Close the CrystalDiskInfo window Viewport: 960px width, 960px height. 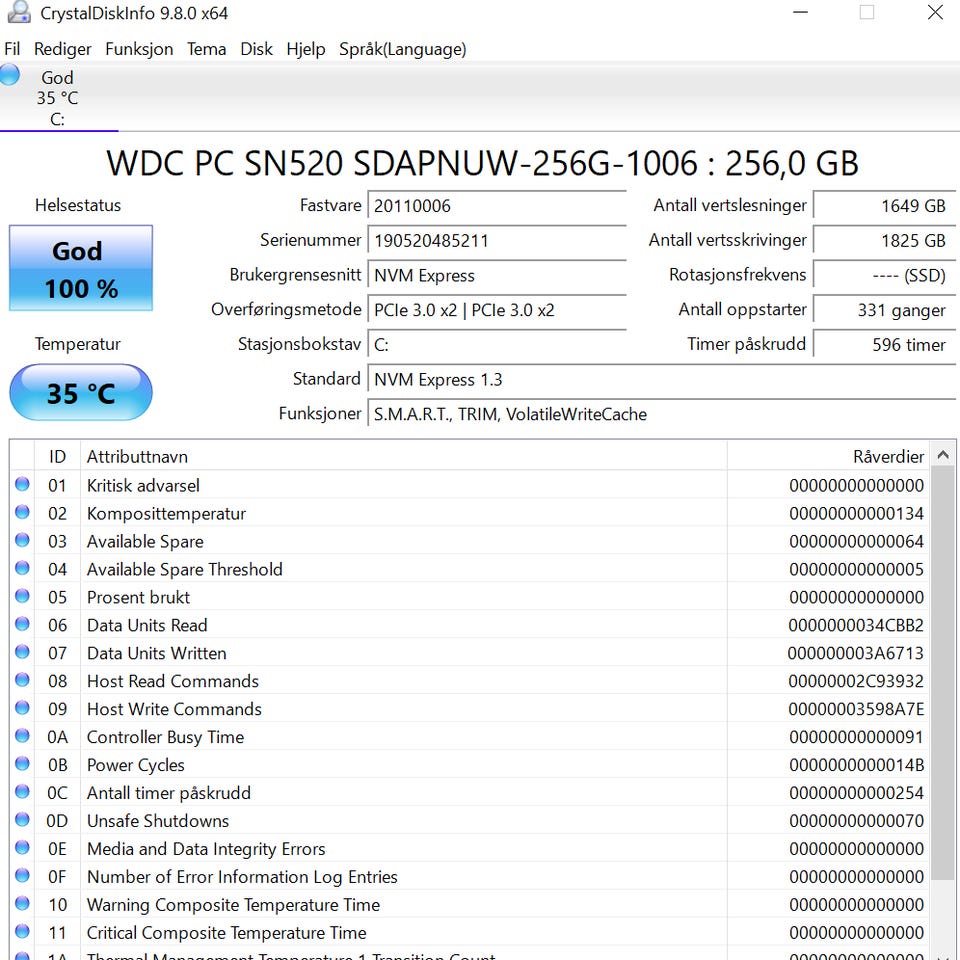(935, 12)
